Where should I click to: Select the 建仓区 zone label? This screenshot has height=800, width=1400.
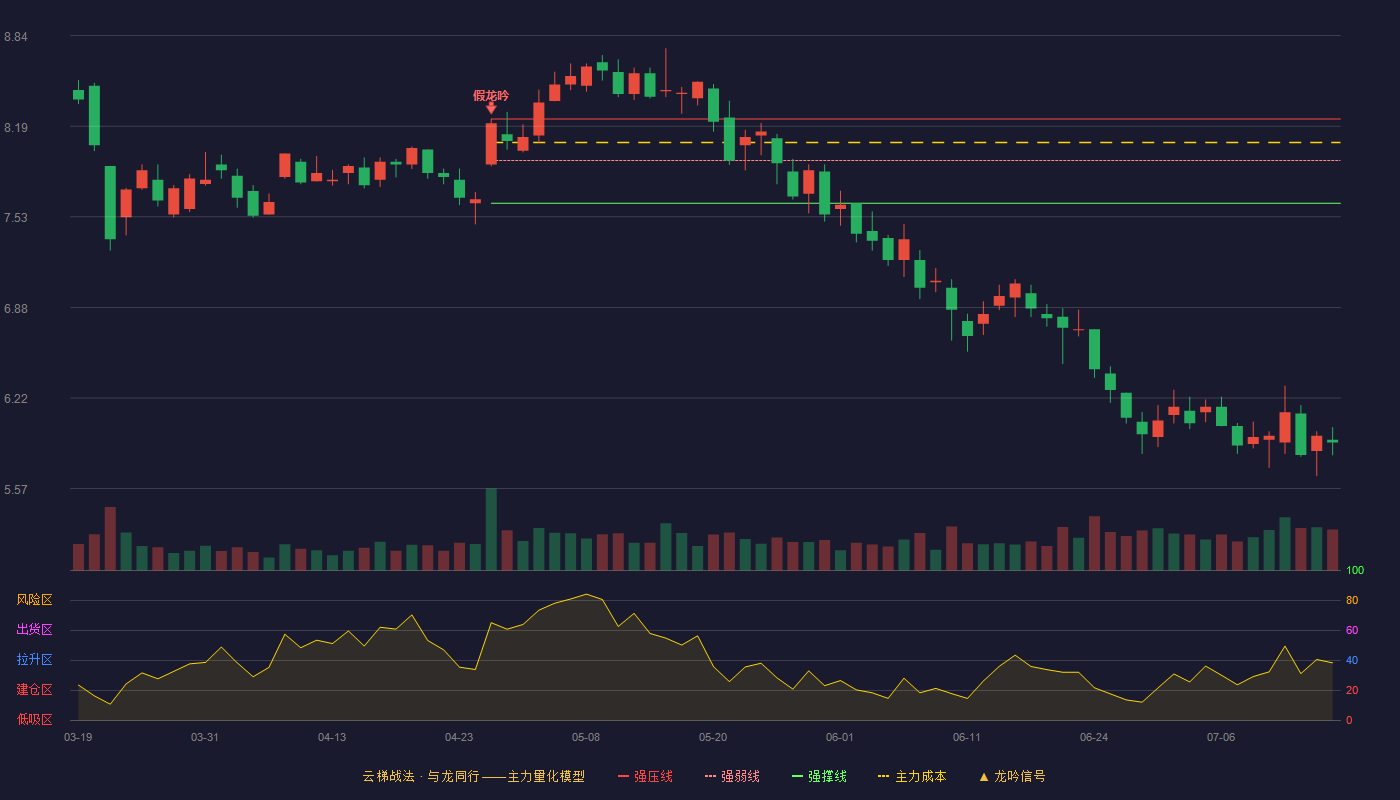pyautogui.click(x=34, y=690)
